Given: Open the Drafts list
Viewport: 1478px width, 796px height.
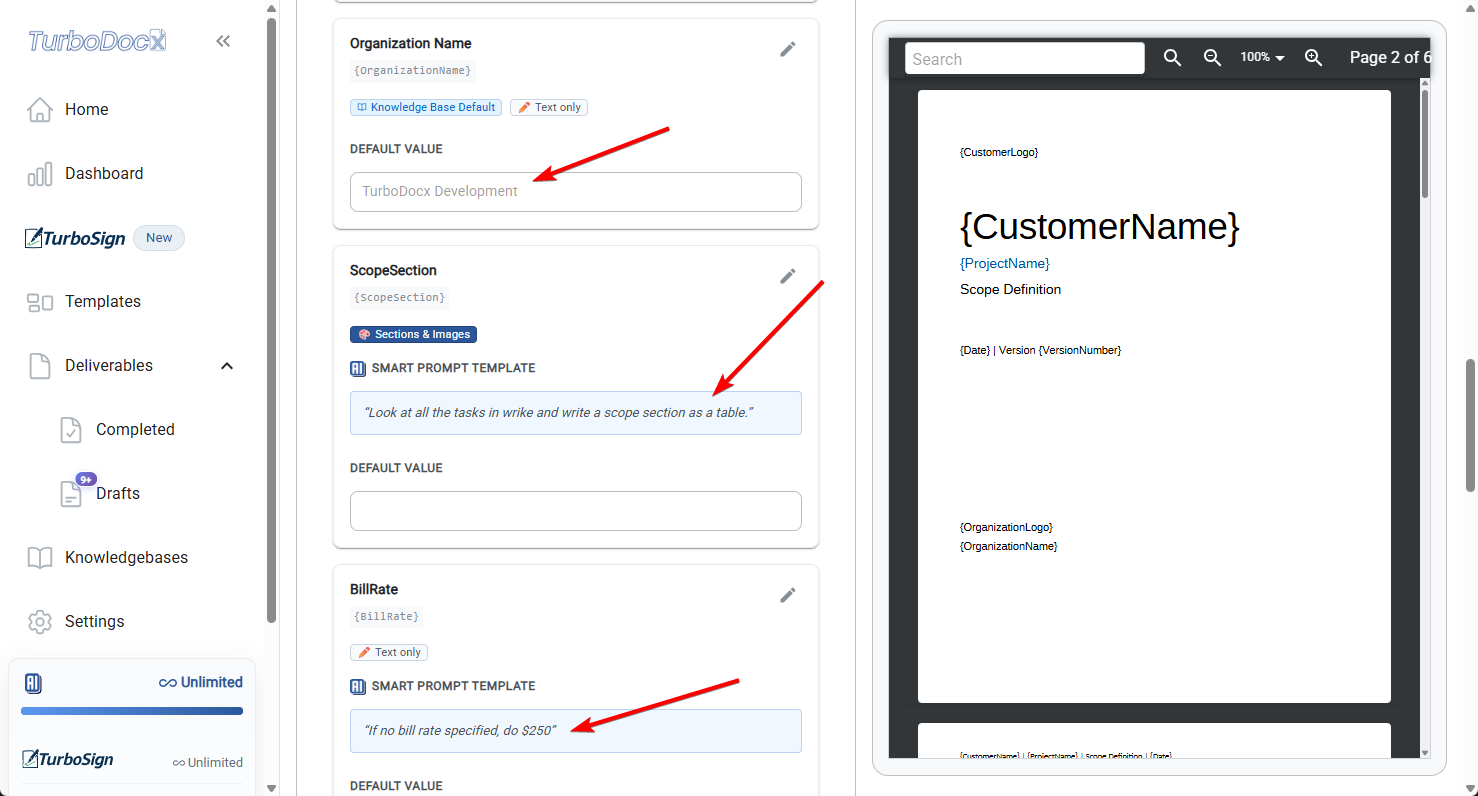Looking at the screenshot, I should [118, 492].
